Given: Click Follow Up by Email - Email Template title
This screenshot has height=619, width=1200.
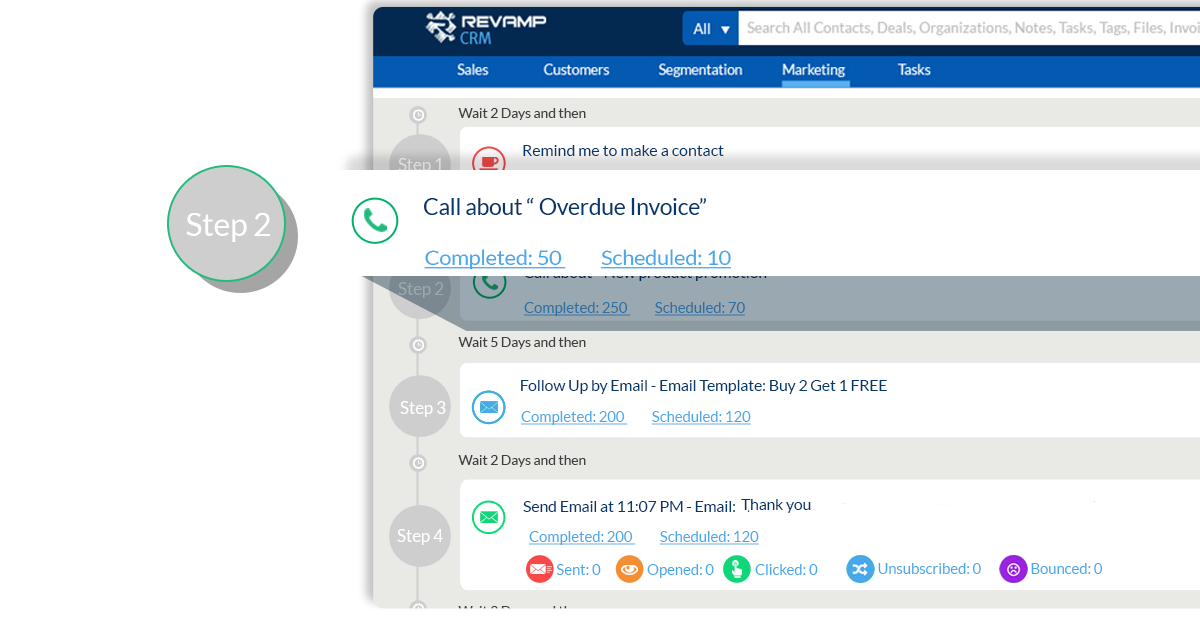Looking at the screenshot, I should click(x=703, y=386).
